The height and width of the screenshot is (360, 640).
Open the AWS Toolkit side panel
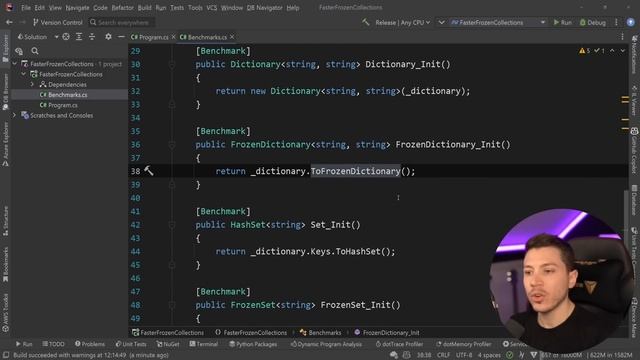pos(5,313)
